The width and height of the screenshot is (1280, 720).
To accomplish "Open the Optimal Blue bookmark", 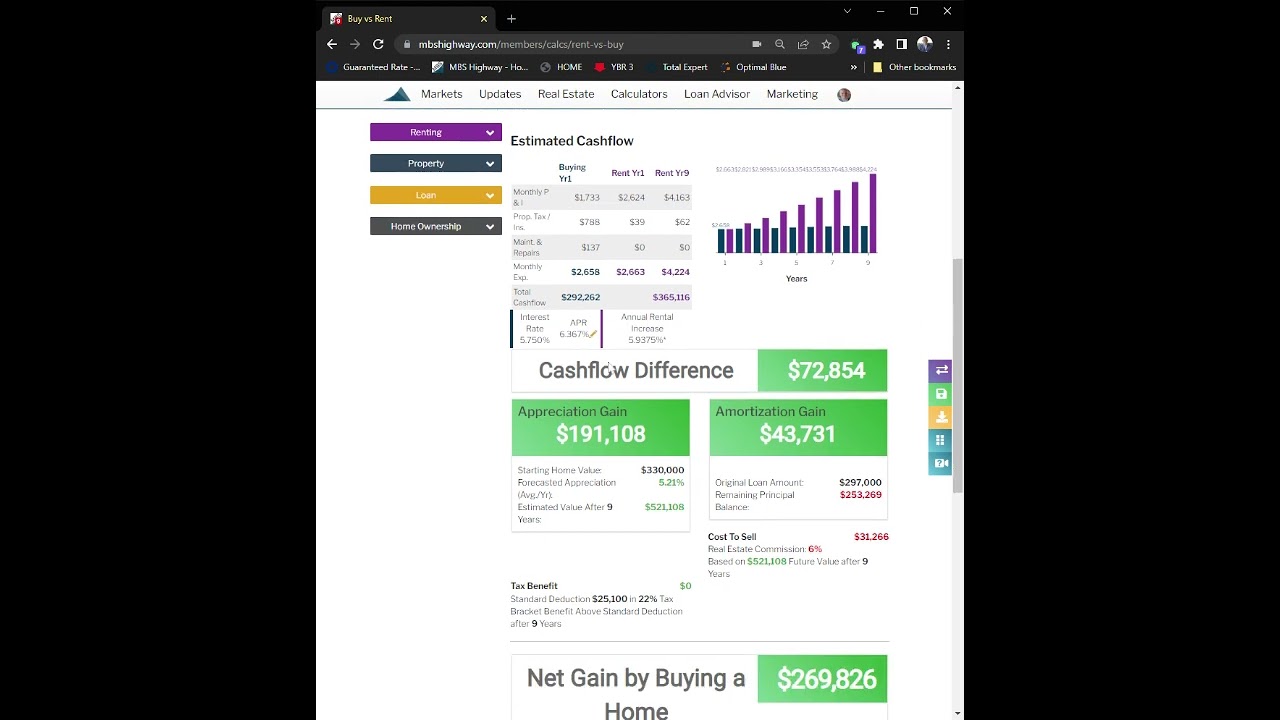I will [752, 67].
